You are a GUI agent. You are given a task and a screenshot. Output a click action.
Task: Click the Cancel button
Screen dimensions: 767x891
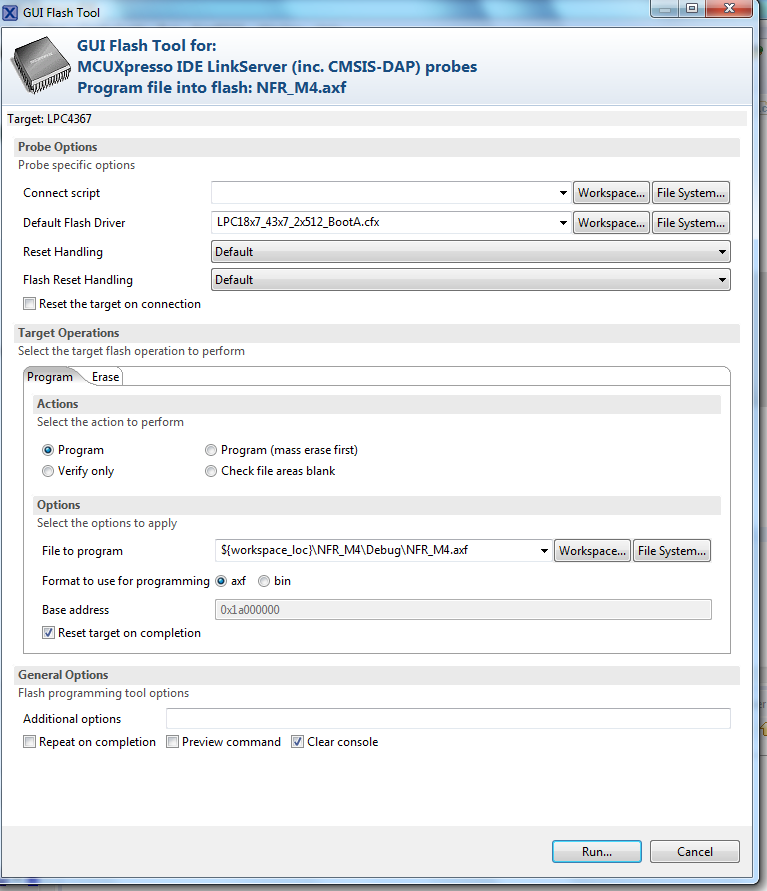pos(695,851)
